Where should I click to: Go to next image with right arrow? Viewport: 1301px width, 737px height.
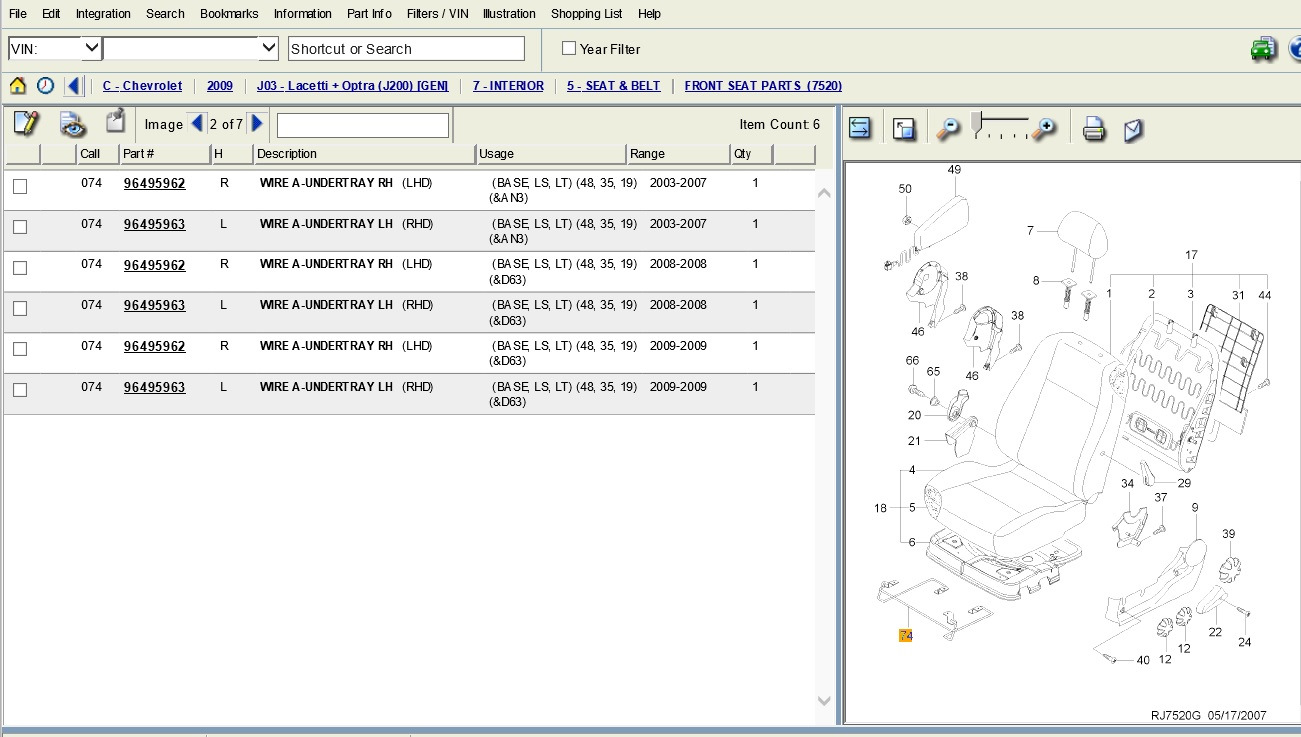point(257,124)
